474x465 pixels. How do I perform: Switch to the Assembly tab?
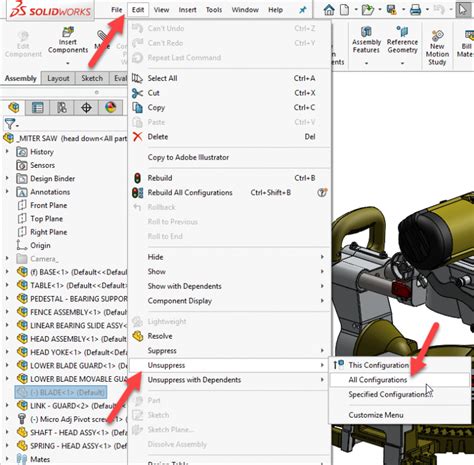(x=21, y=78)
